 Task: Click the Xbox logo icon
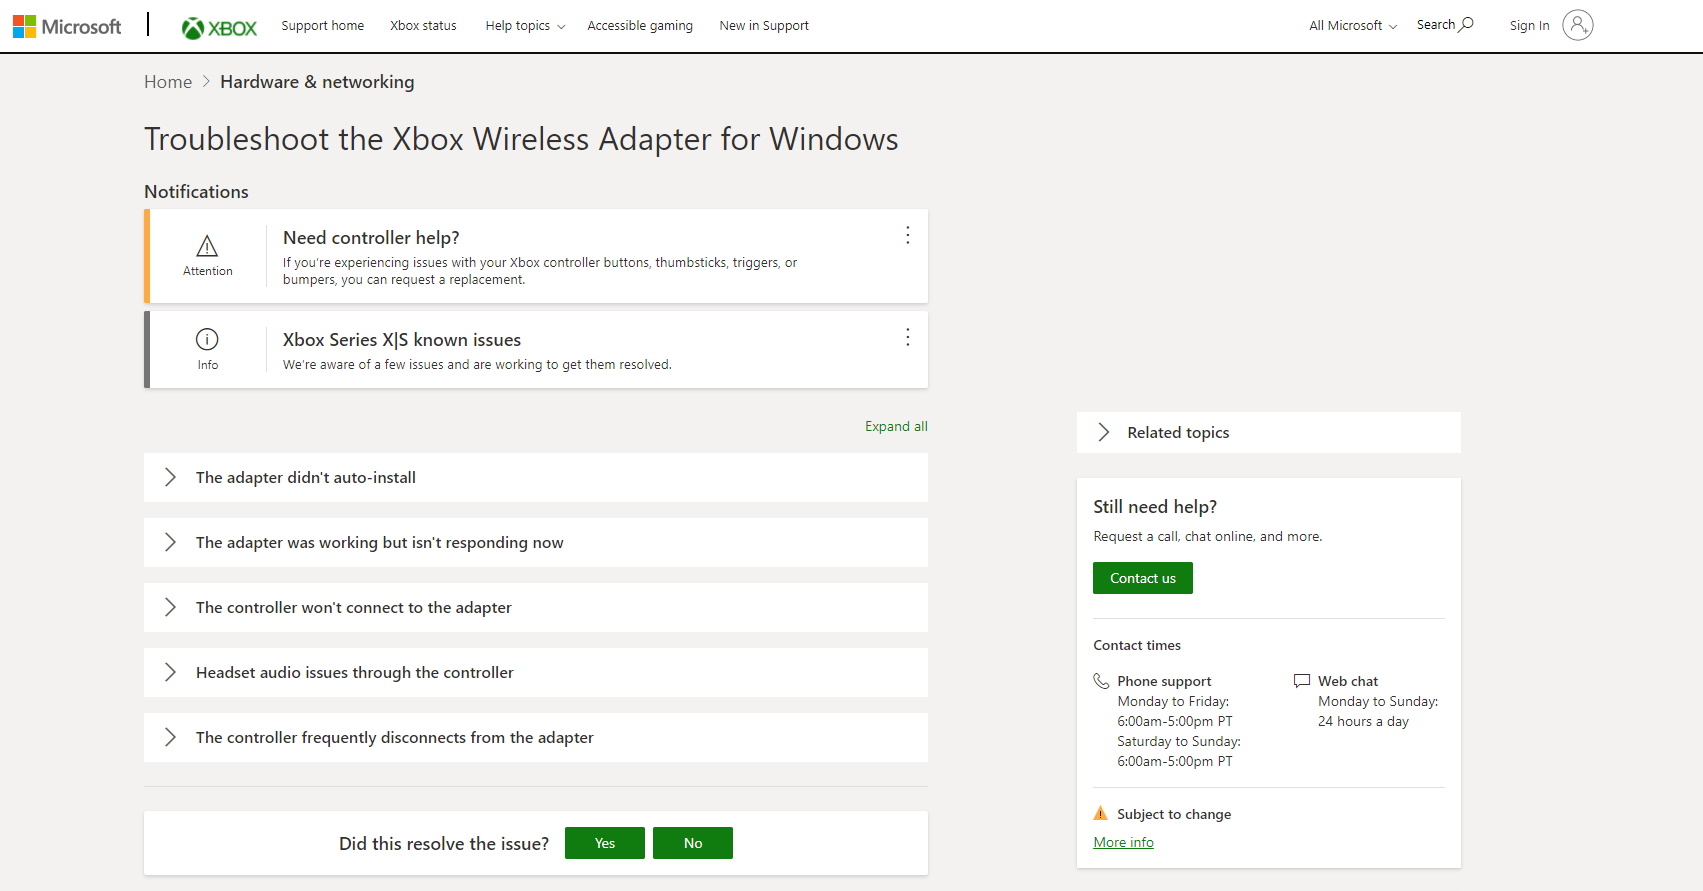pyautogui.click(x=192, y=28)
